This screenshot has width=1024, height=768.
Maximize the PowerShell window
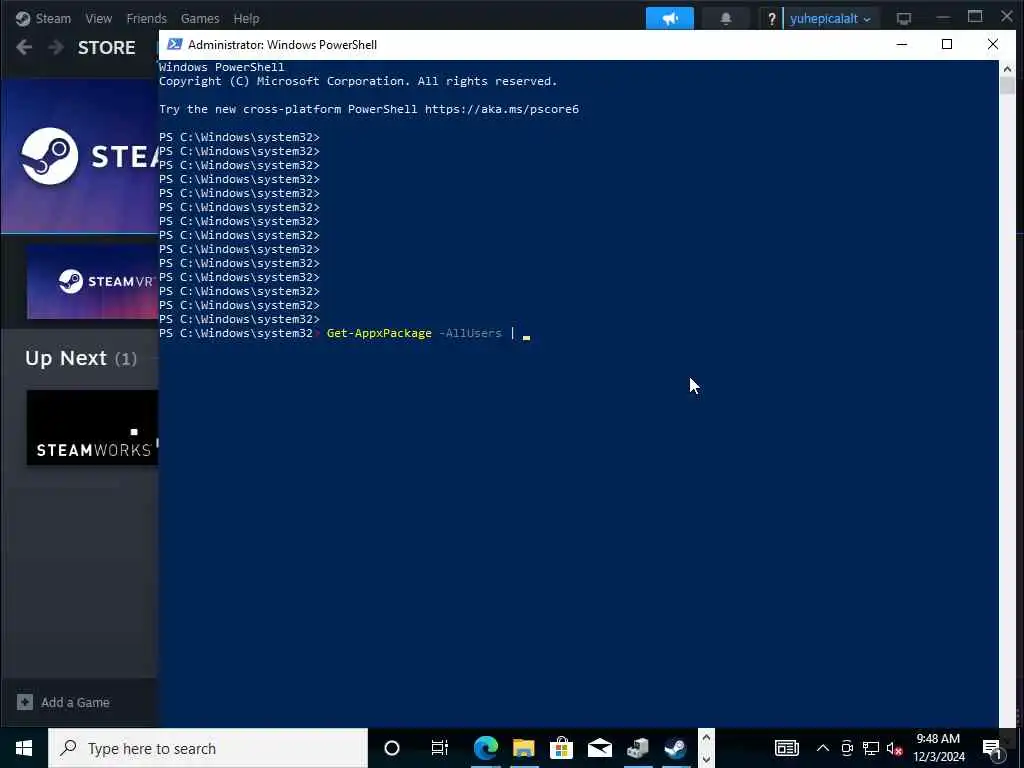947,44
